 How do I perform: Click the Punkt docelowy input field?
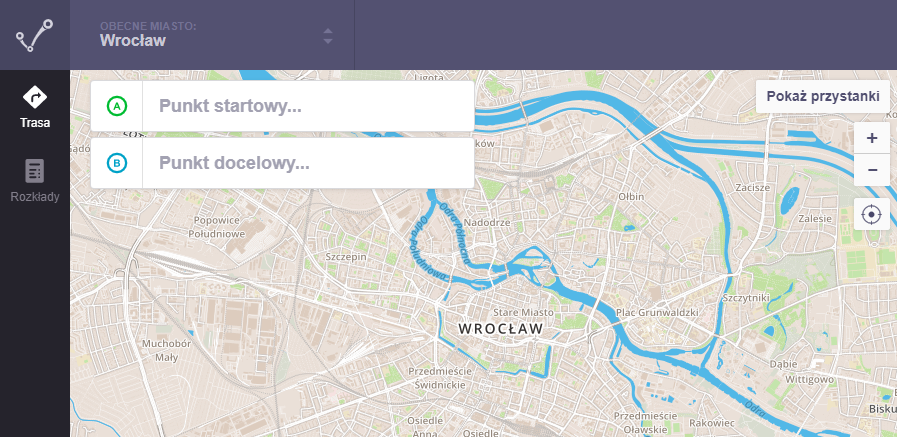coord(308,163)
